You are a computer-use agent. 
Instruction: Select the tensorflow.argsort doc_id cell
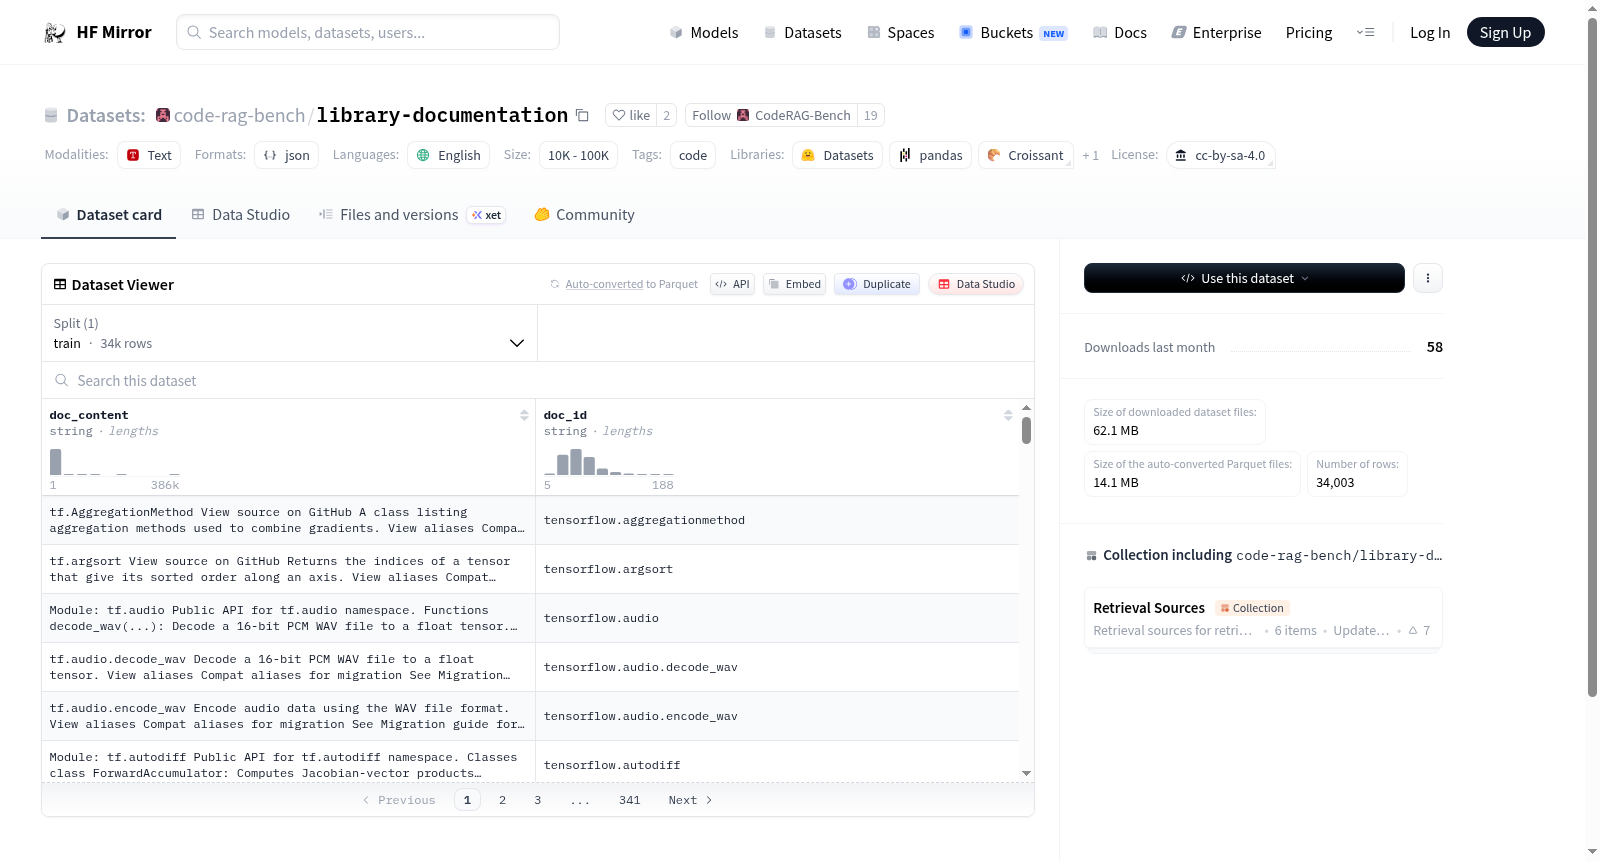pos(777,569)
